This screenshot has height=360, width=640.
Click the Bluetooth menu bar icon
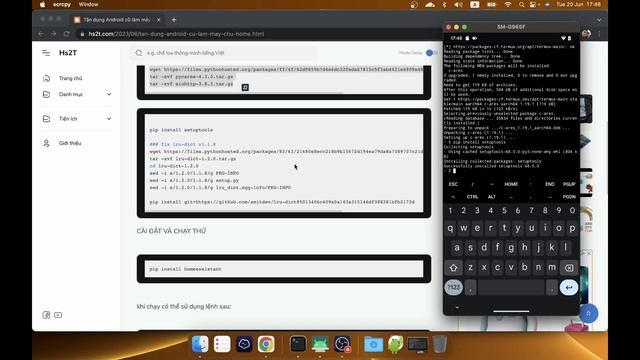pos(444,4)
